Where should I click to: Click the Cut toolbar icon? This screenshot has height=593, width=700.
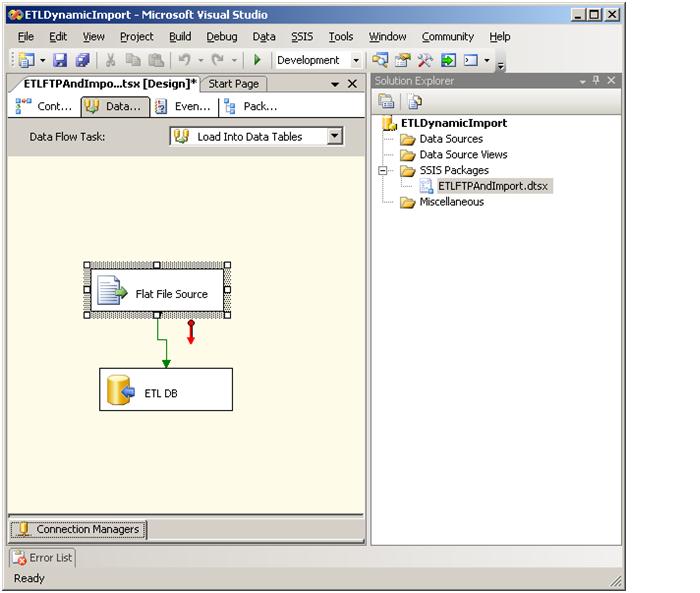coord(110,60)
